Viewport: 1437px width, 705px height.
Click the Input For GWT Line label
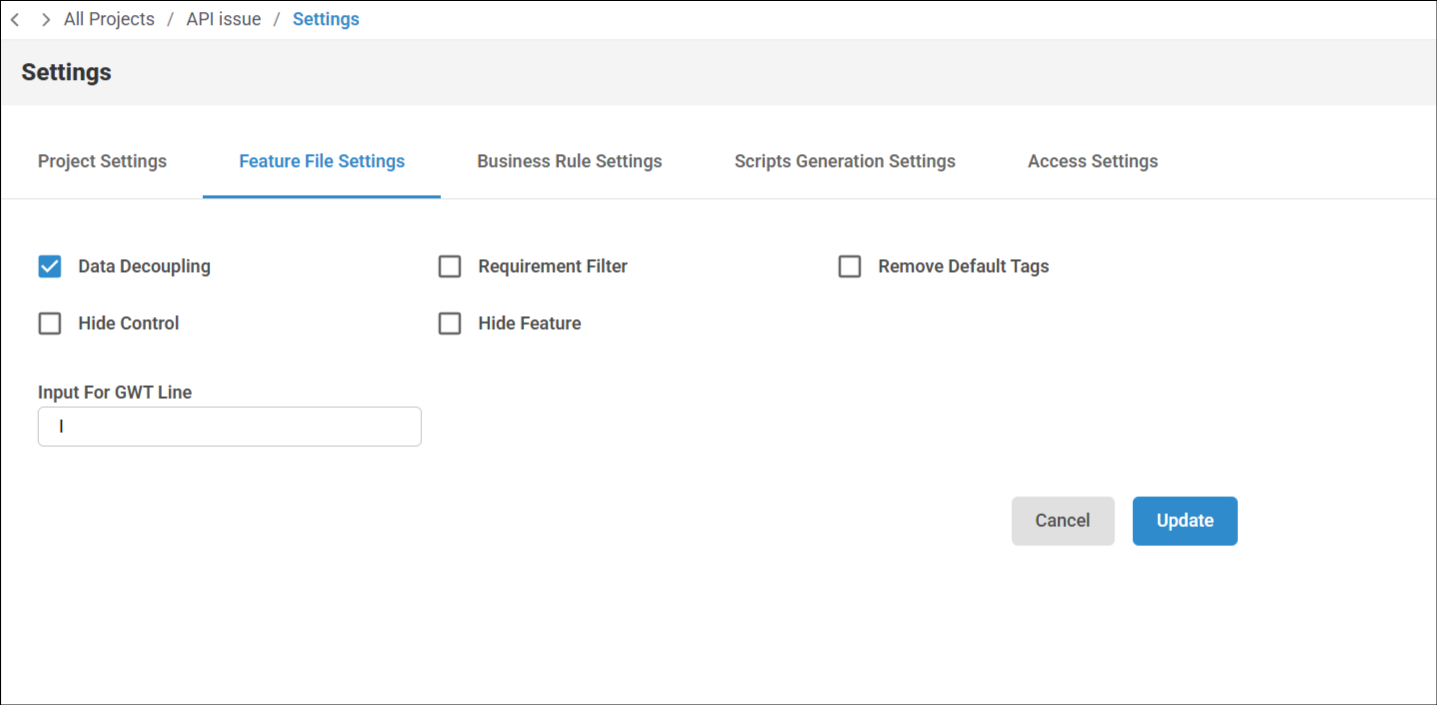click(x=115, y=392)
